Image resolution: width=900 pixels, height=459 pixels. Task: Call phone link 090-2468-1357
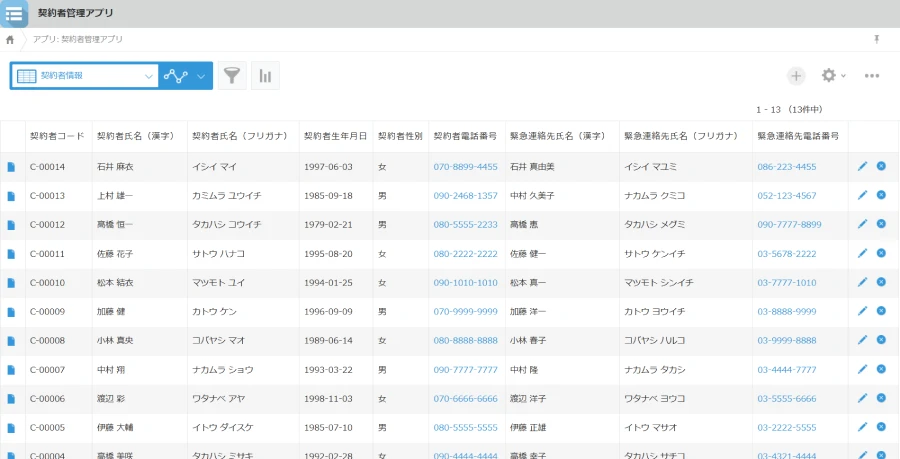click(x=465, y=196)
